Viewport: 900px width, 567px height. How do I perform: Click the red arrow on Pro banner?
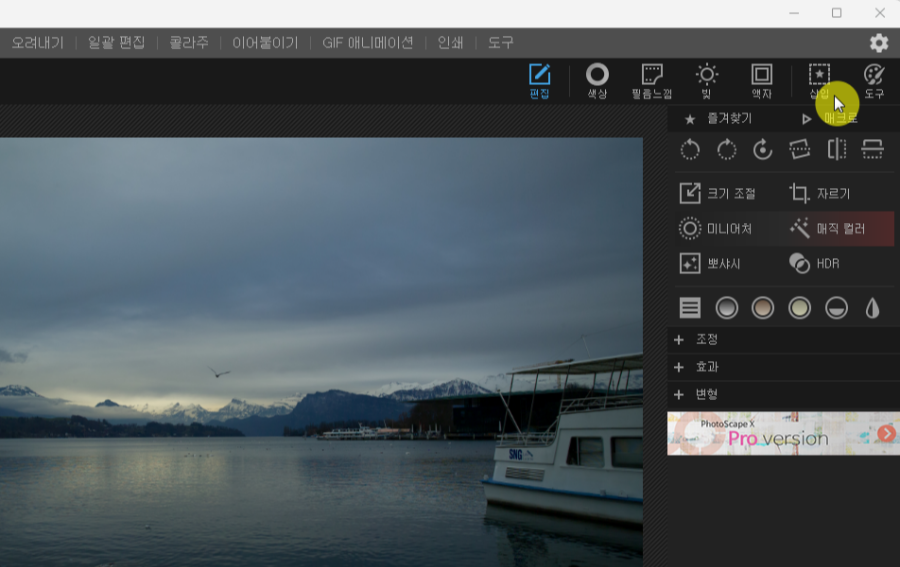[x=886, y=433]
